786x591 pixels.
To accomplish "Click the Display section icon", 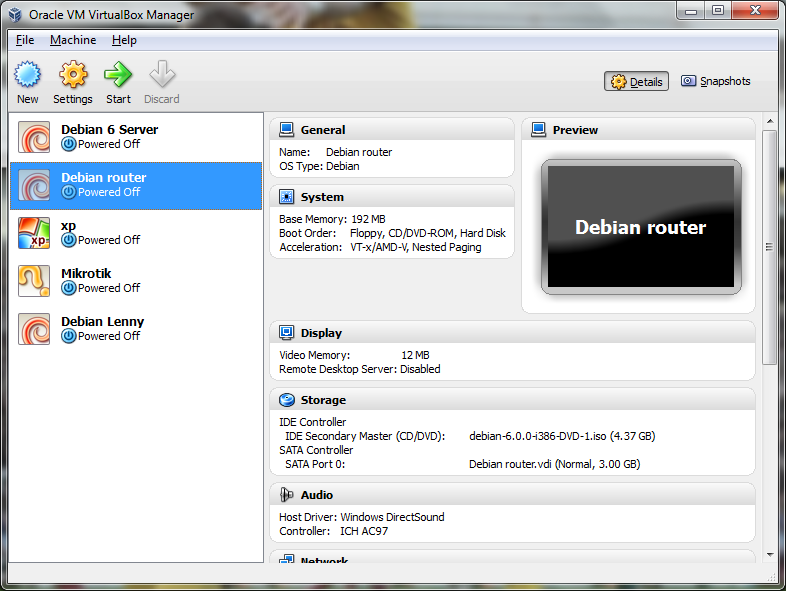I will pos(287,333).
